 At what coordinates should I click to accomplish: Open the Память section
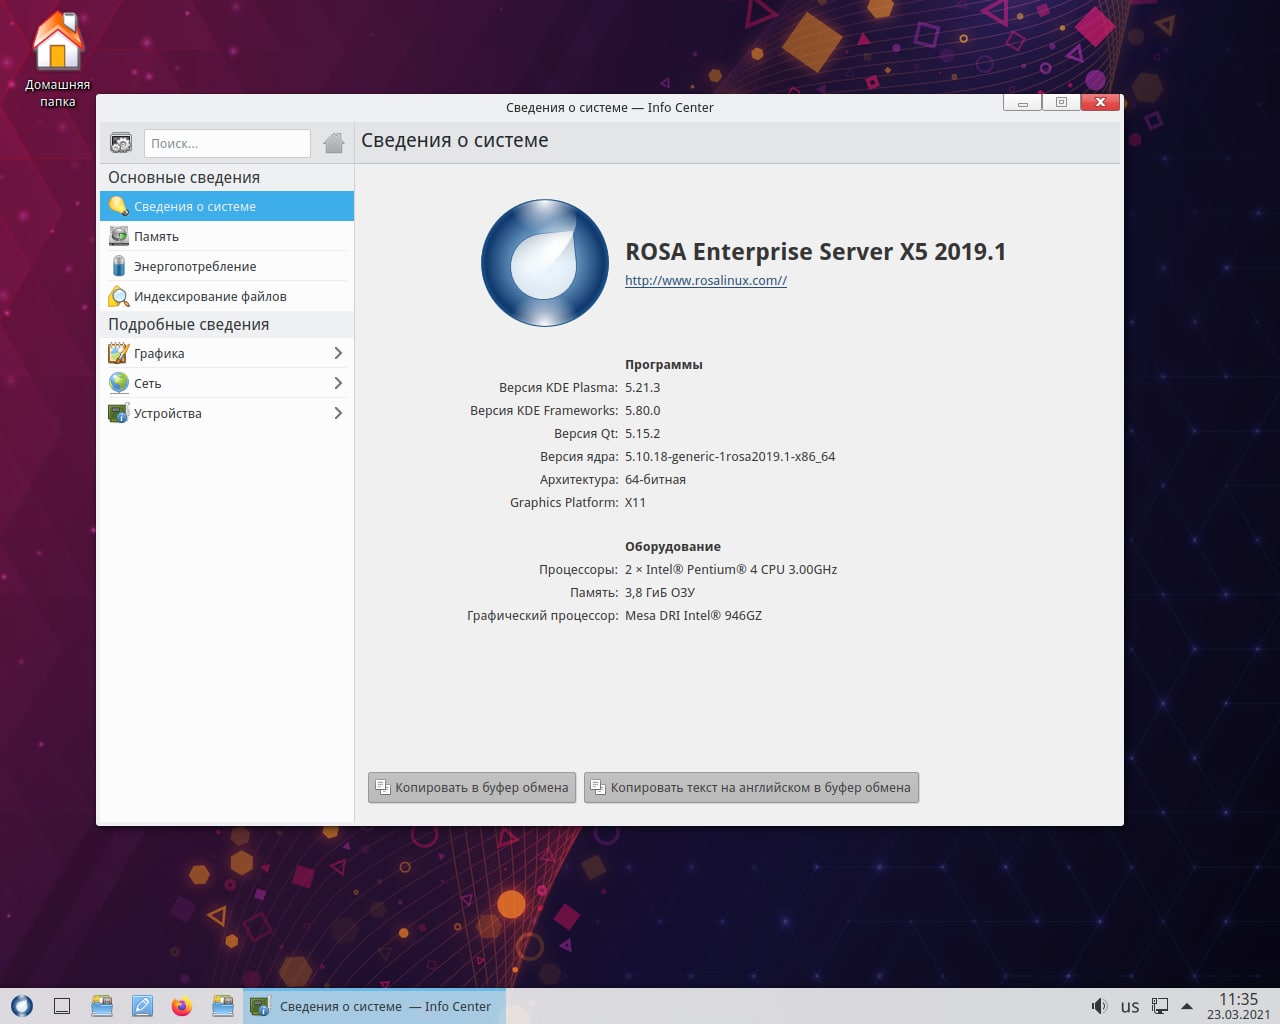pos(227,236)
